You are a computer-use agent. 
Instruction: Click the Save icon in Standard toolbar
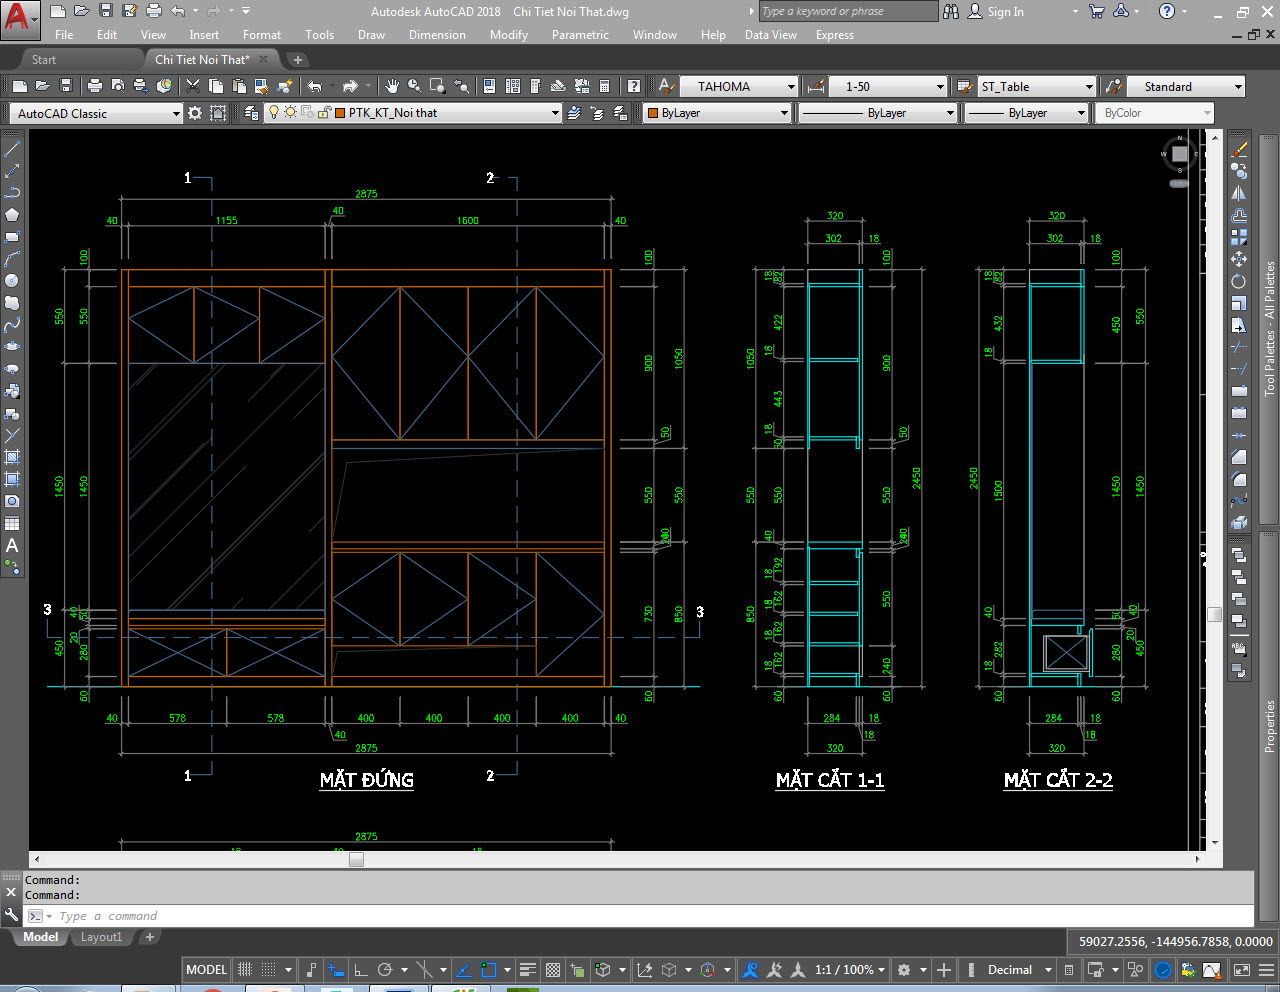(66, 86)
